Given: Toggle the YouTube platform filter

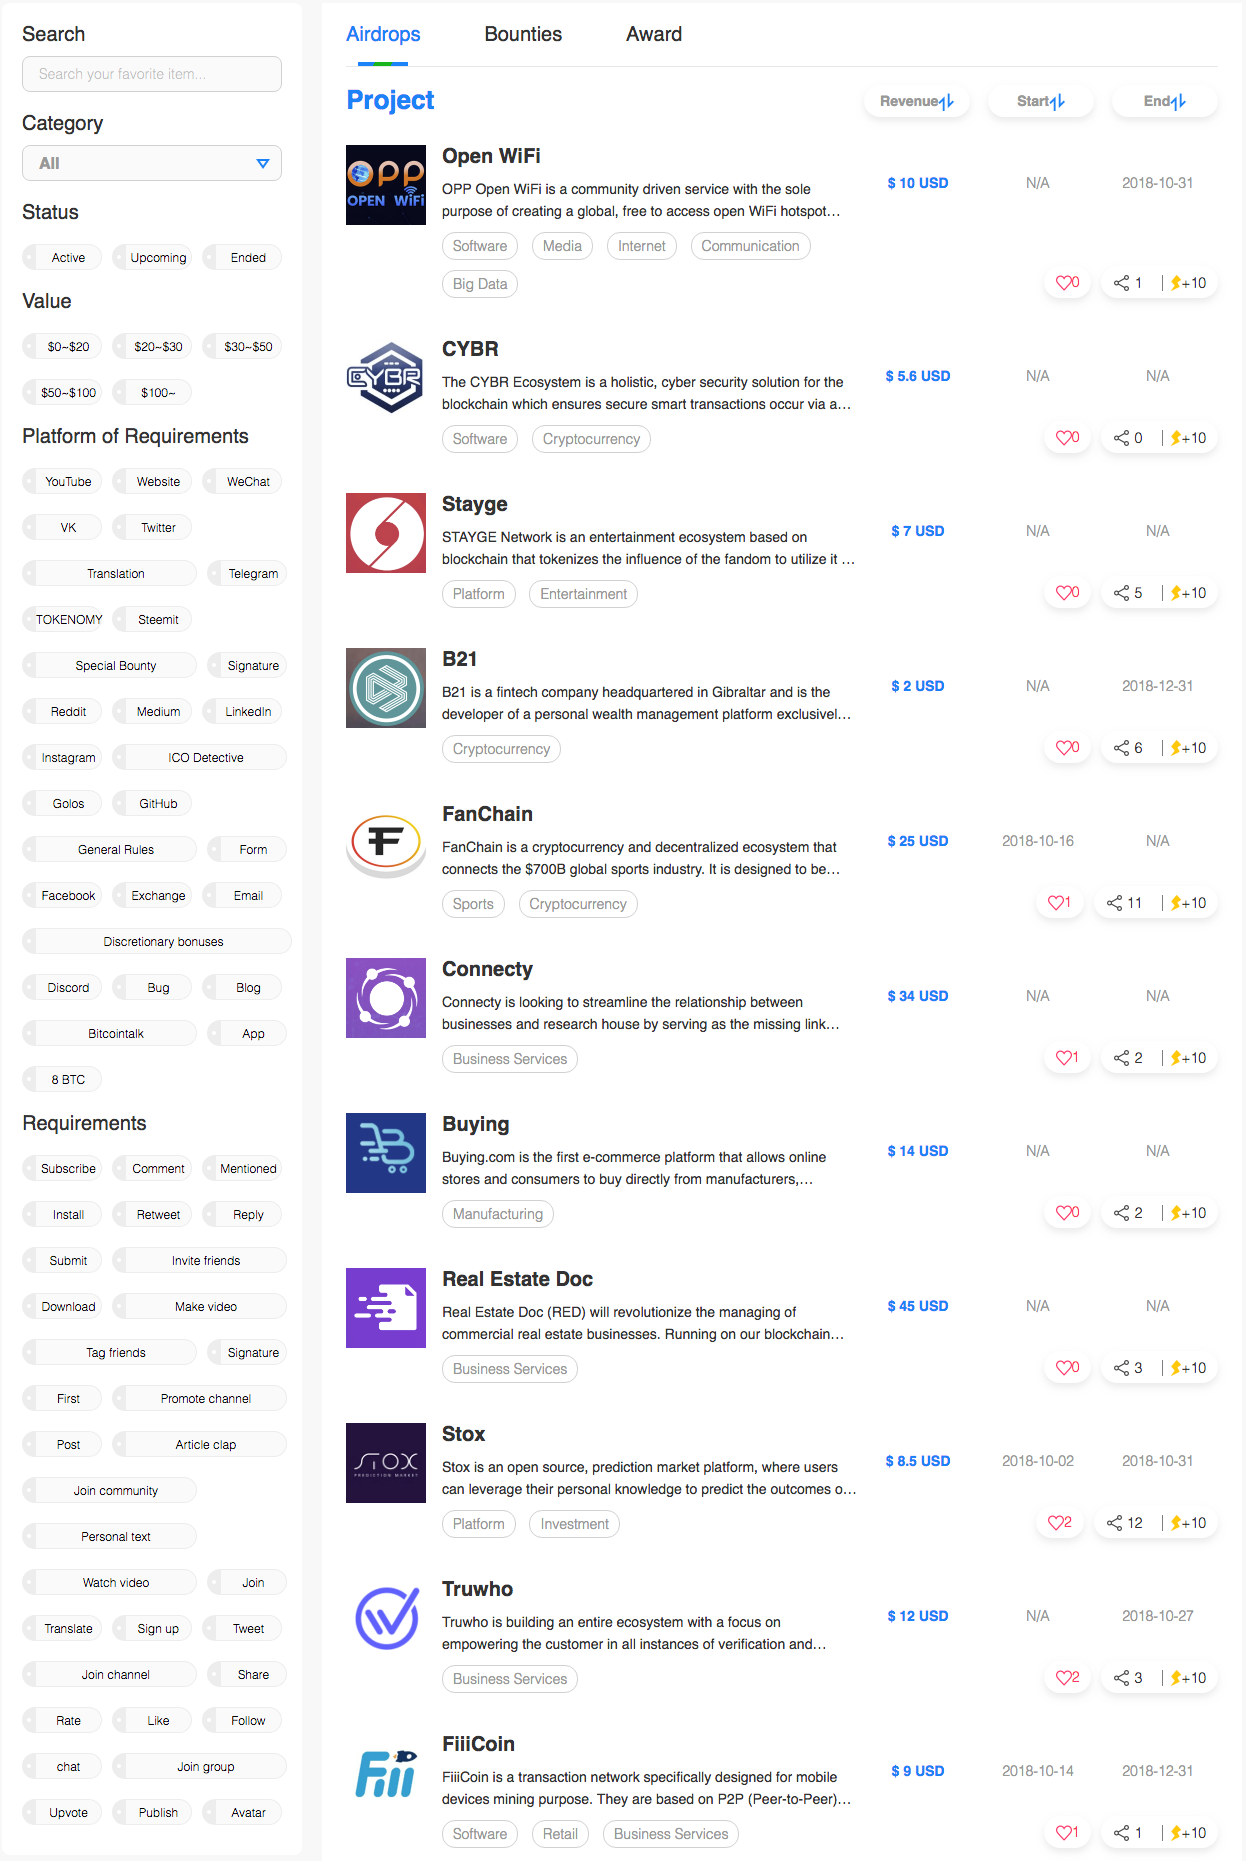Looking at the screenshot, I should coord(62,482).
